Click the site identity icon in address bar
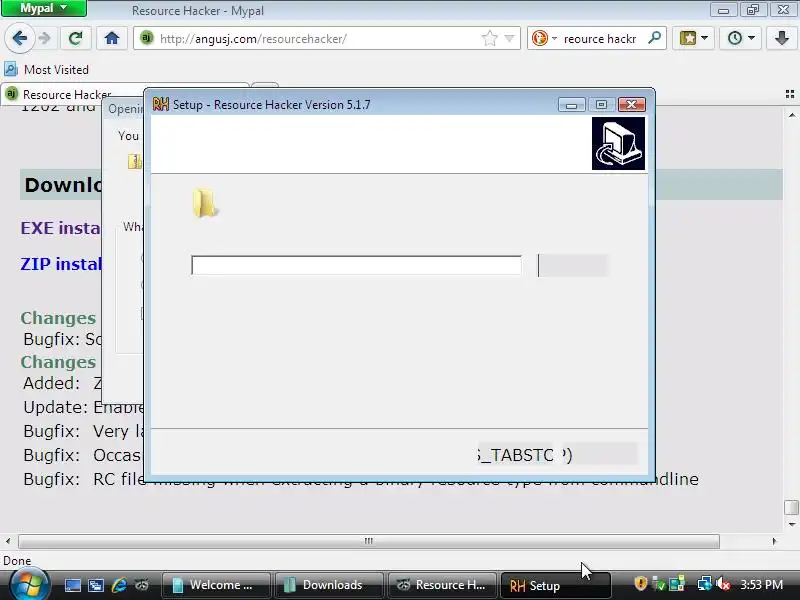The height and width of the screenshot is (600, 800). (x=147, y=38)
